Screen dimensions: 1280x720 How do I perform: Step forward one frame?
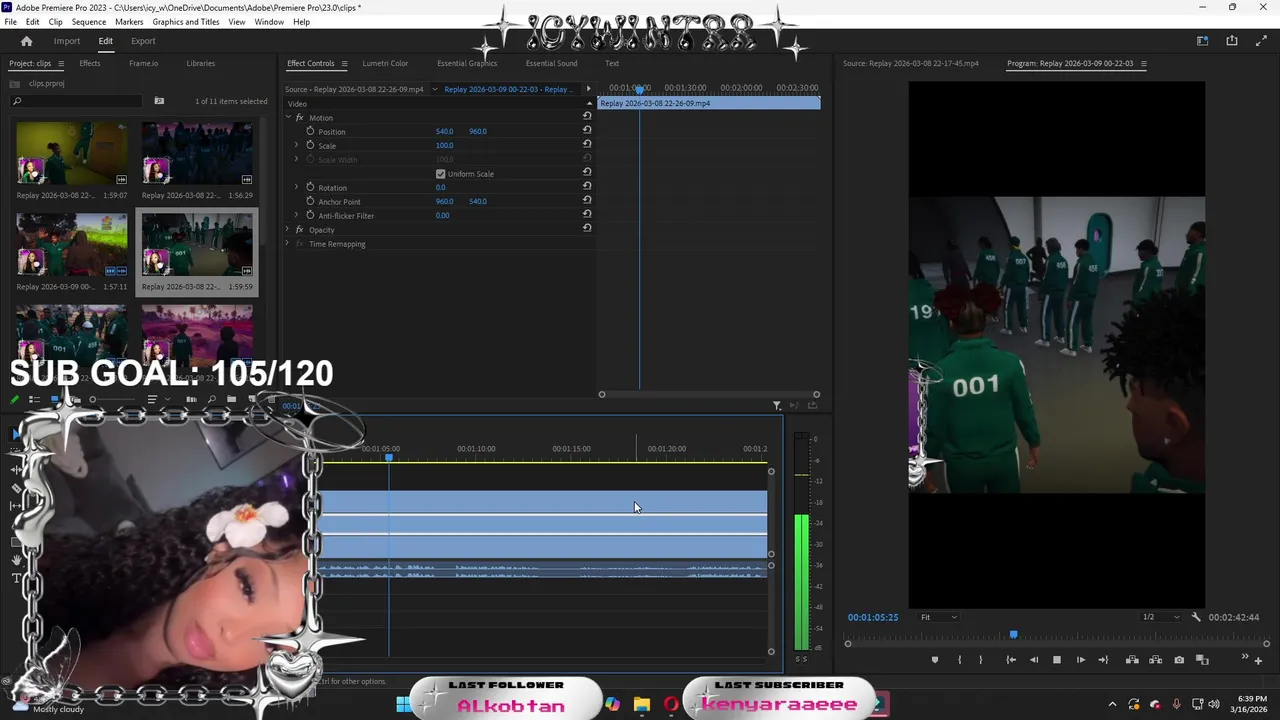coord(1080,660)
